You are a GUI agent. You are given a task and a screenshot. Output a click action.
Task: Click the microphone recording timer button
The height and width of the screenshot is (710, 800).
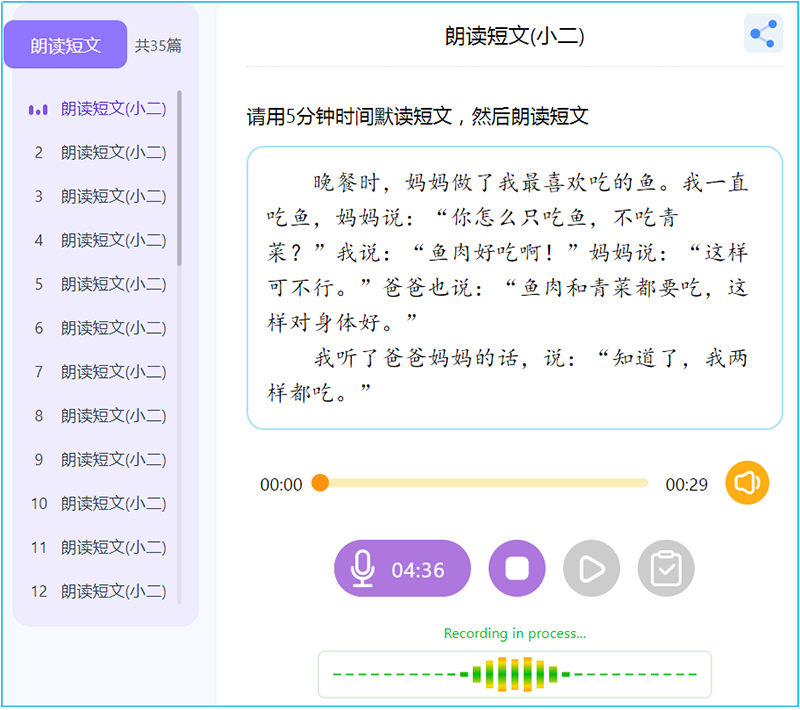[402, 569]
